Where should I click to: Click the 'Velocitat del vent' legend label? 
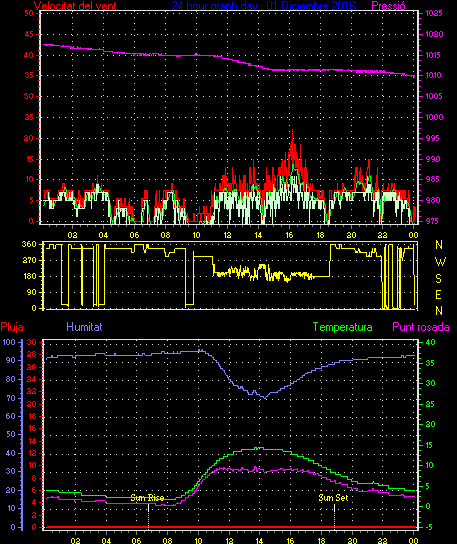tap(75, 5)
